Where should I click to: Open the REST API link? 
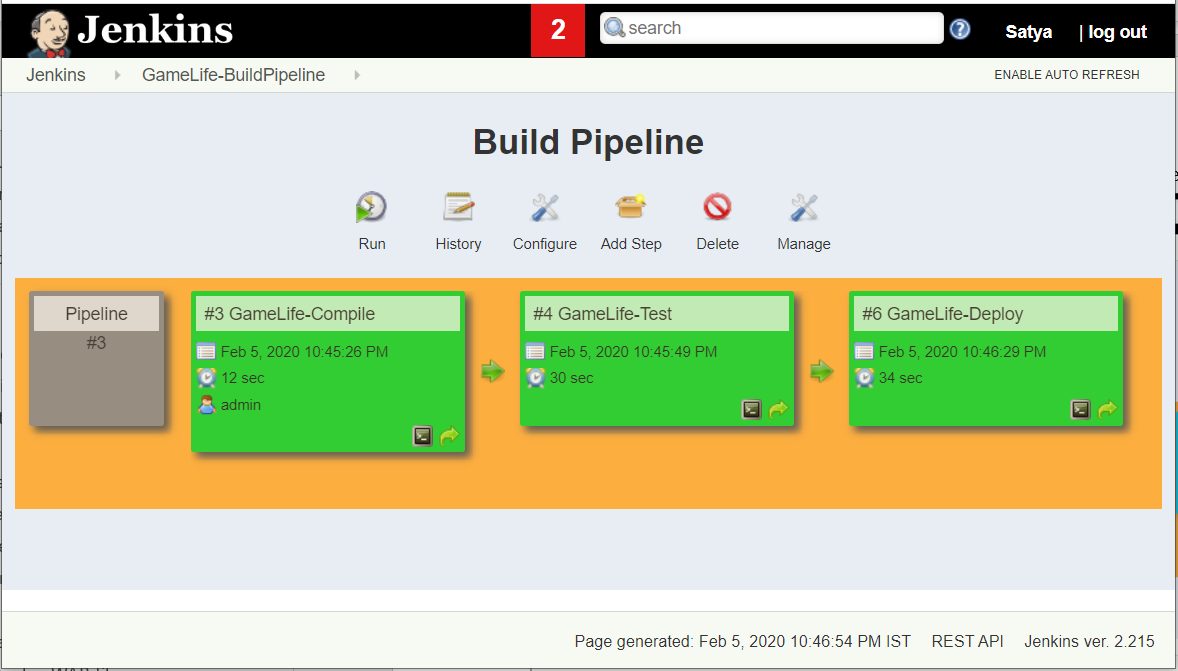[x=967, y=641]
